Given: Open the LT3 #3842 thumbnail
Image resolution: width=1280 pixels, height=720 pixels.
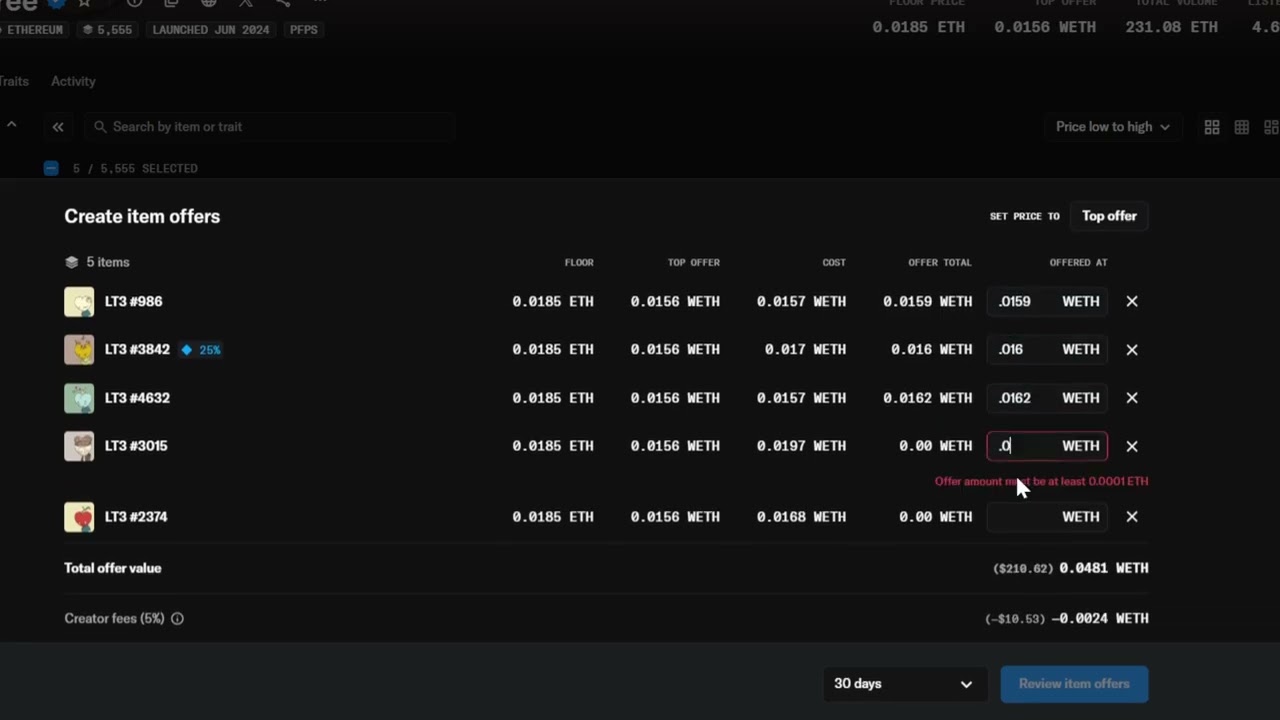Looking at the screenshot, I should click(x=79, y=350).
